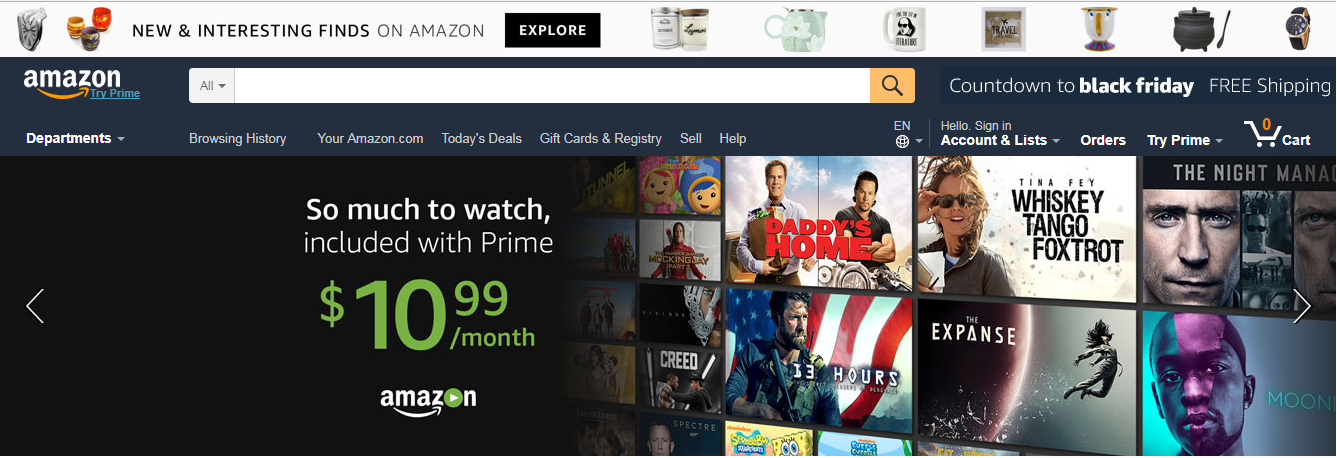Open the All search category dropdown
The image size is (1337, 458).
pyautogui.click(x=212, y=85)
